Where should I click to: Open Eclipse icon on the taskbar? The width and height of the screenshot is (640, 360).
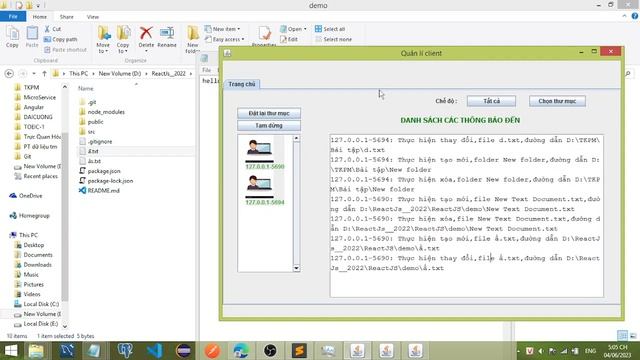click(183, 351)
